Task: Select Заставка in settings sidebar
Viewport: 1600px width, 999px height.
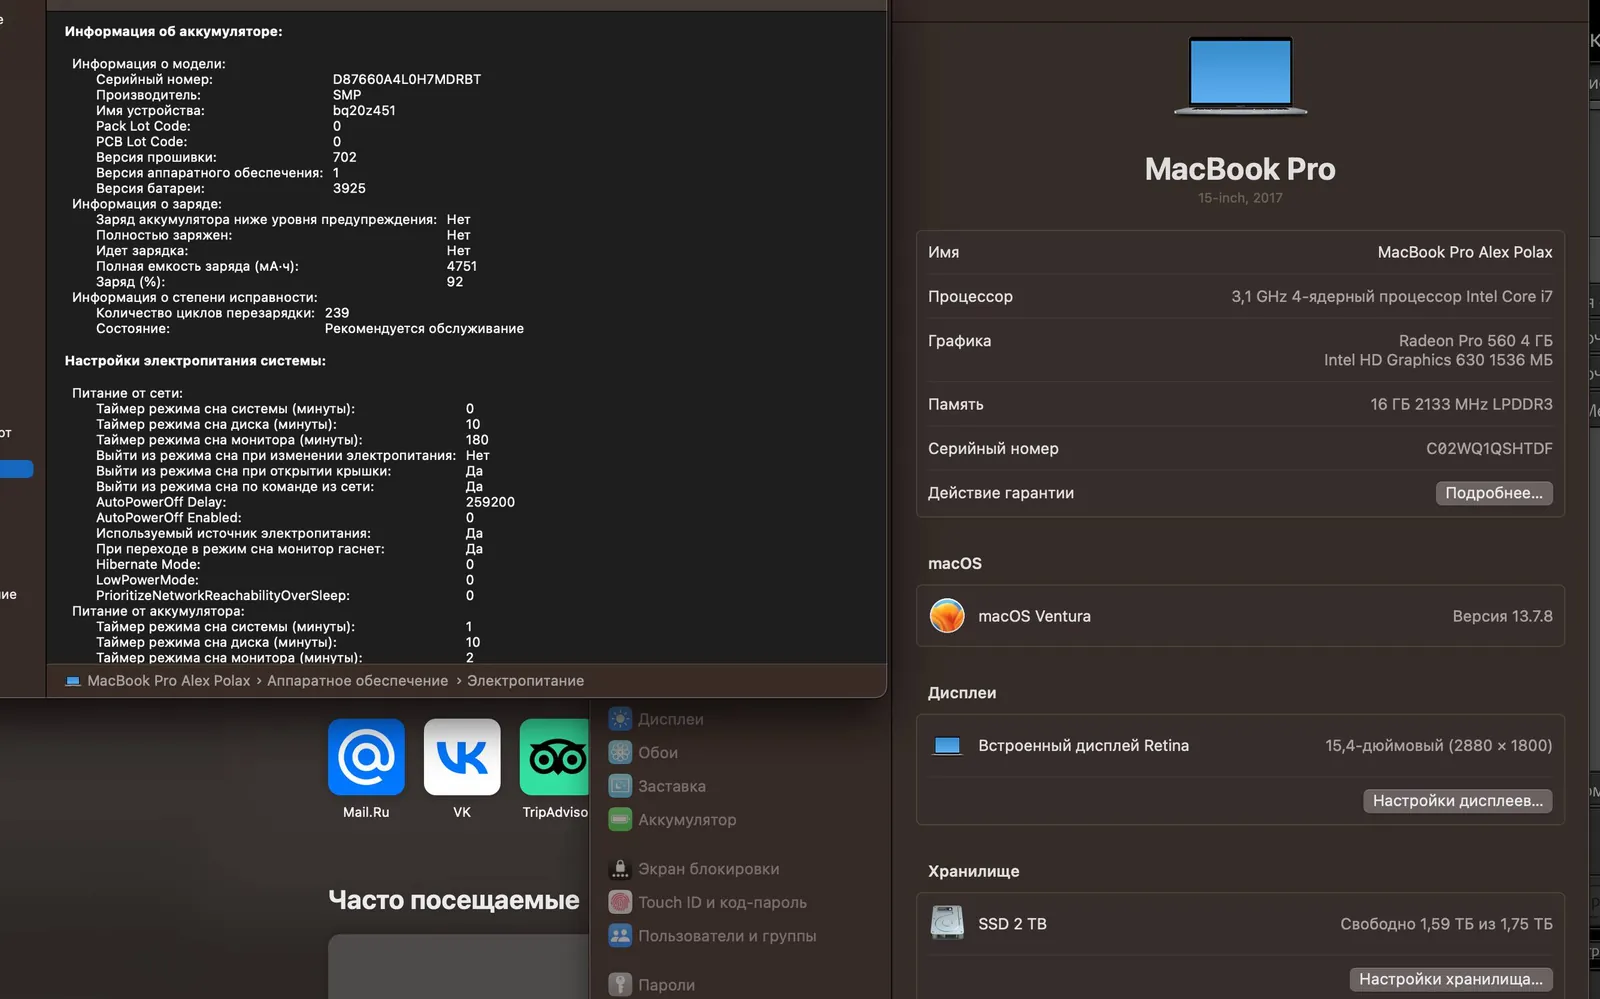Action: [672, 786]
